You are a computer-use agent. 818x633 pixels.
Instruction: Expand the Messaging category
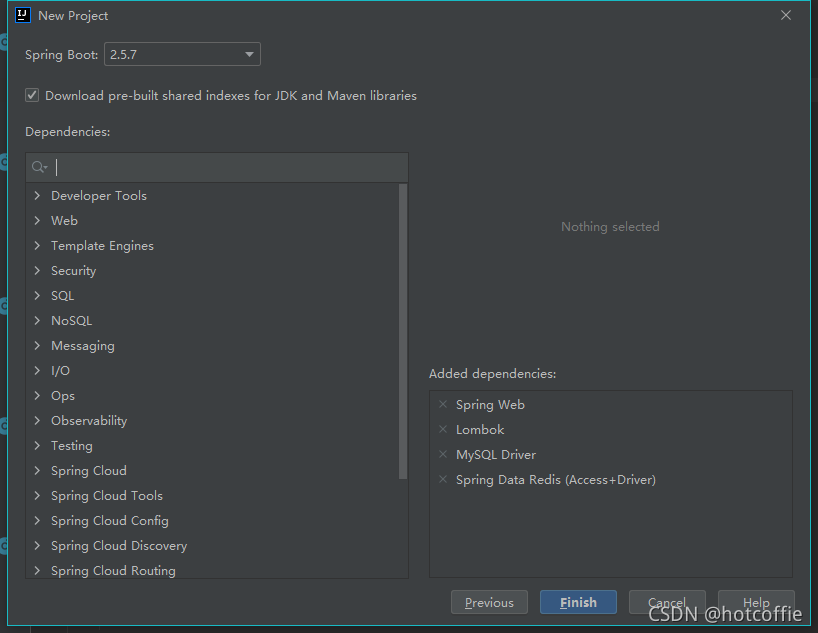click(x=37, y=345)
